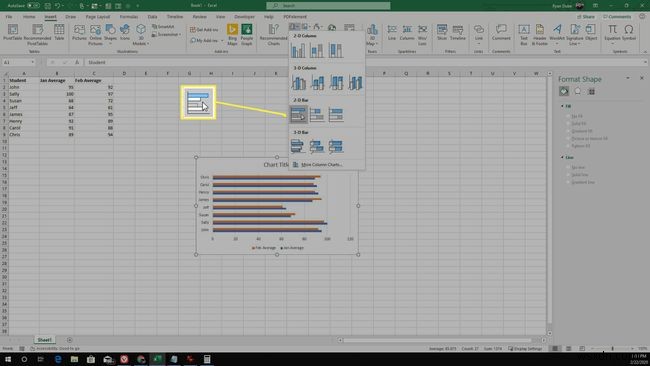Insert Icons from Illustrations group
This screenshot has width=650, height=366.
(125, 32)
